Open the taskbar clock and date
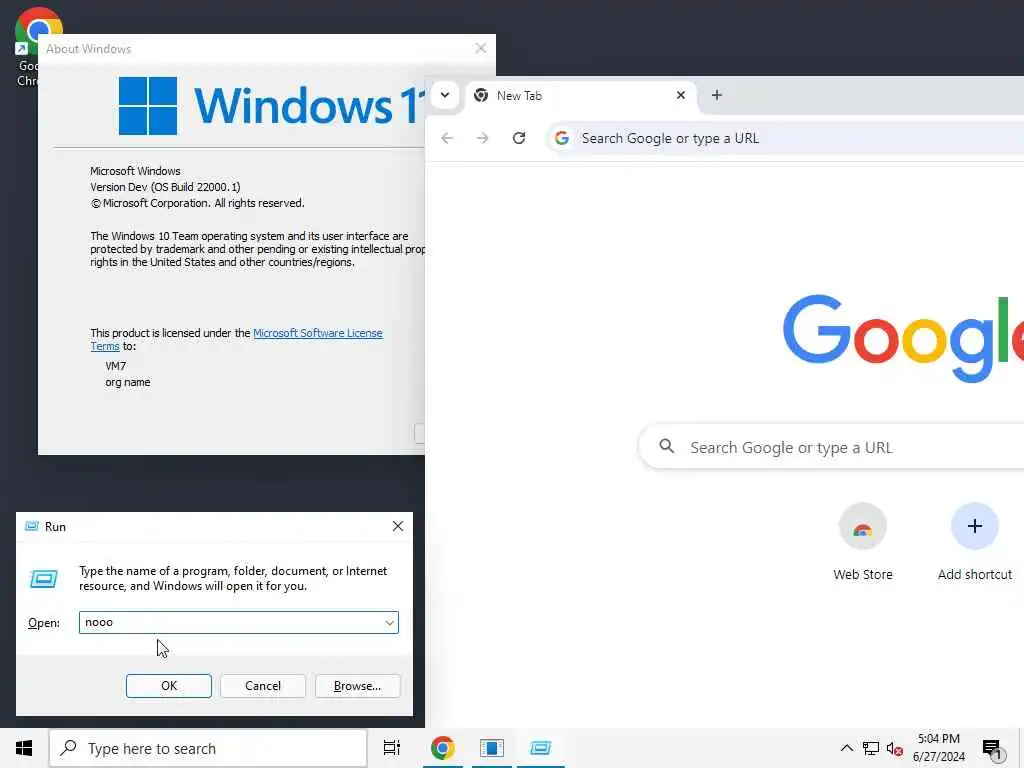The height and width of the screenshot is (768, 1024). tap(939, 748)
